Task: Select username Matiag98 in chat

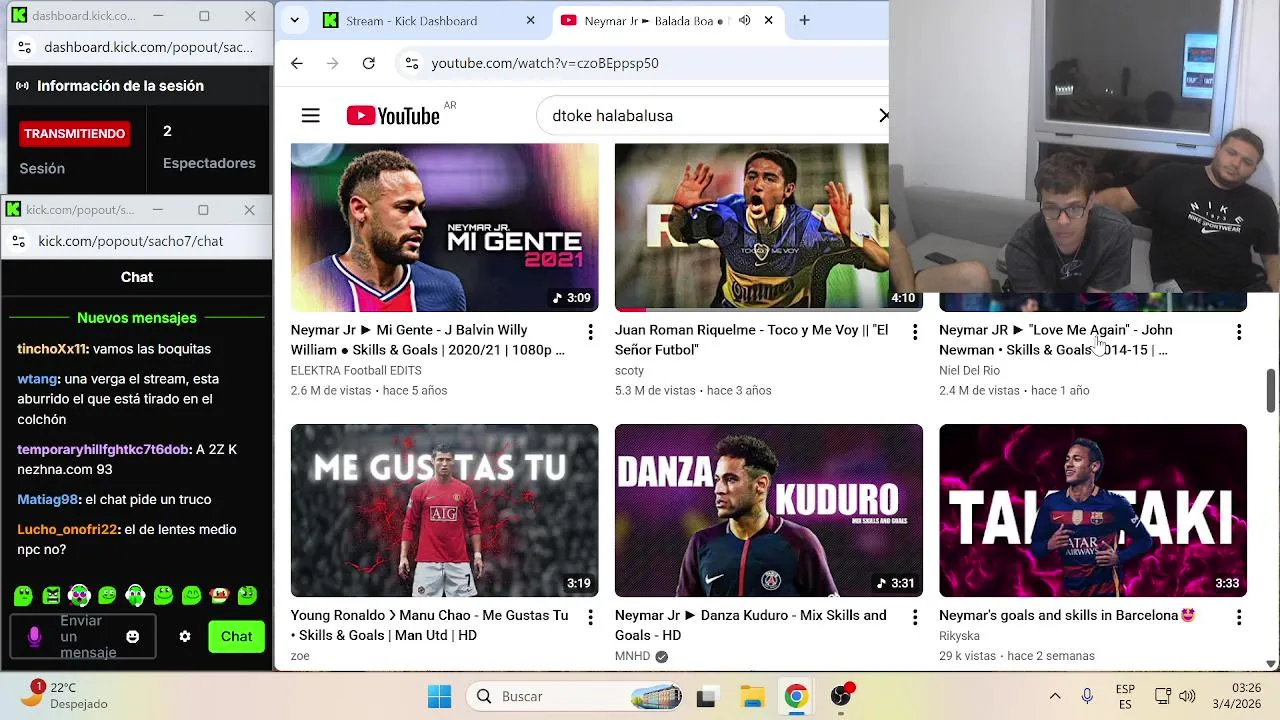Action: pos(47,499)
